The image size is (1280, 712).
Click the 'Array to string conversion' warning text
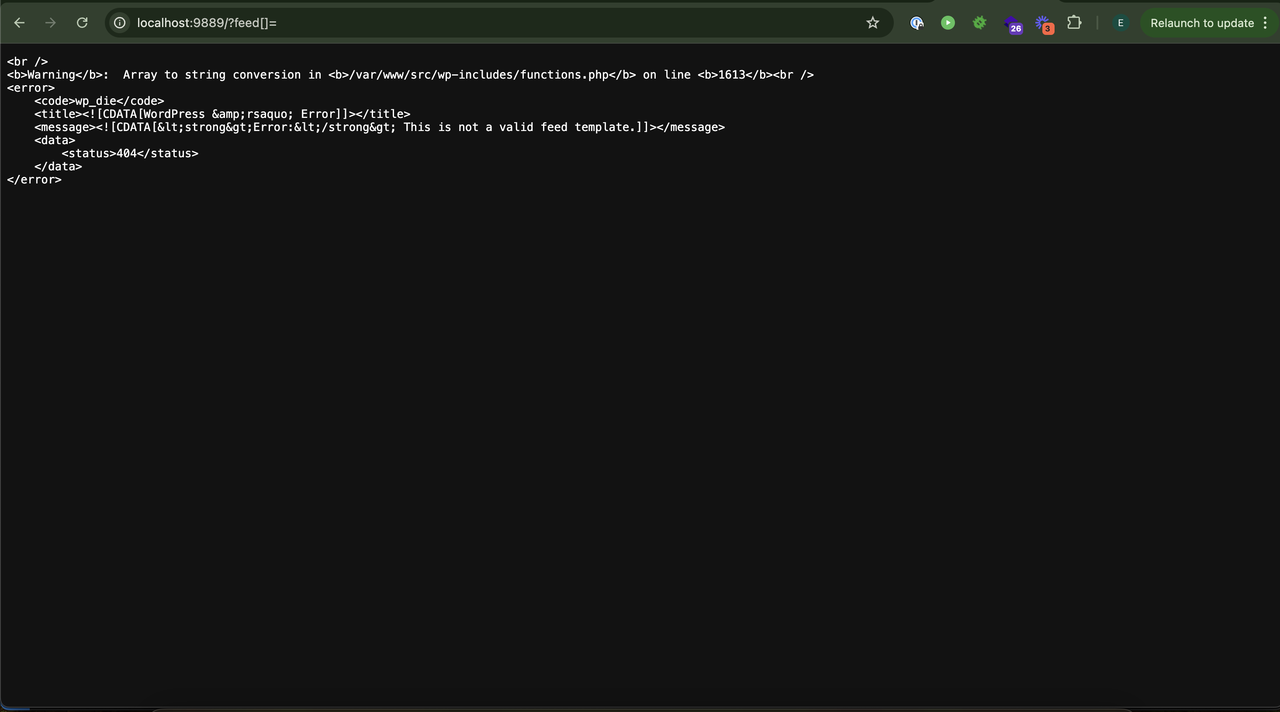215,75
